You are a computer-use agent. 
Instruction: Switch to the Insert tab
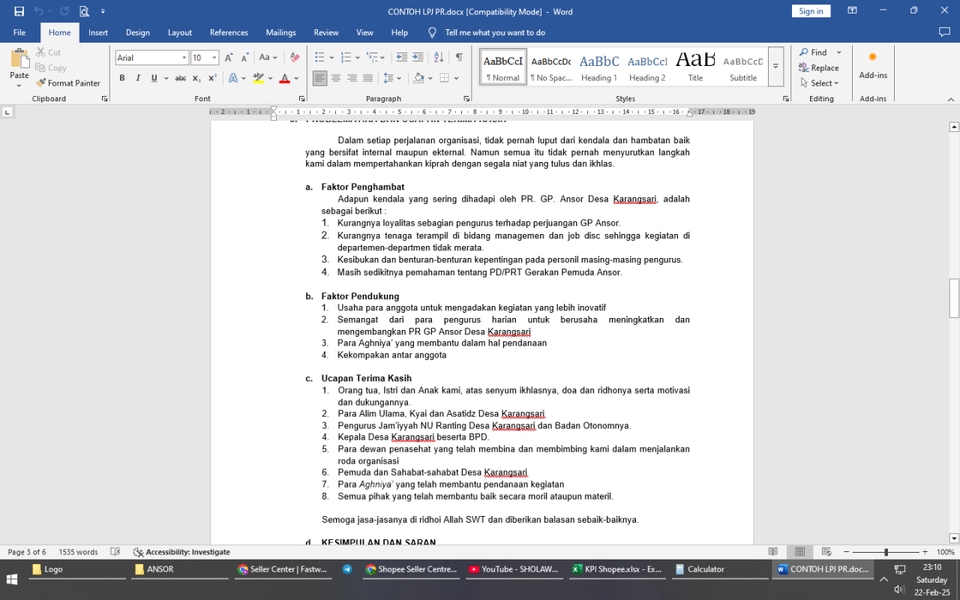pos(98,32)
